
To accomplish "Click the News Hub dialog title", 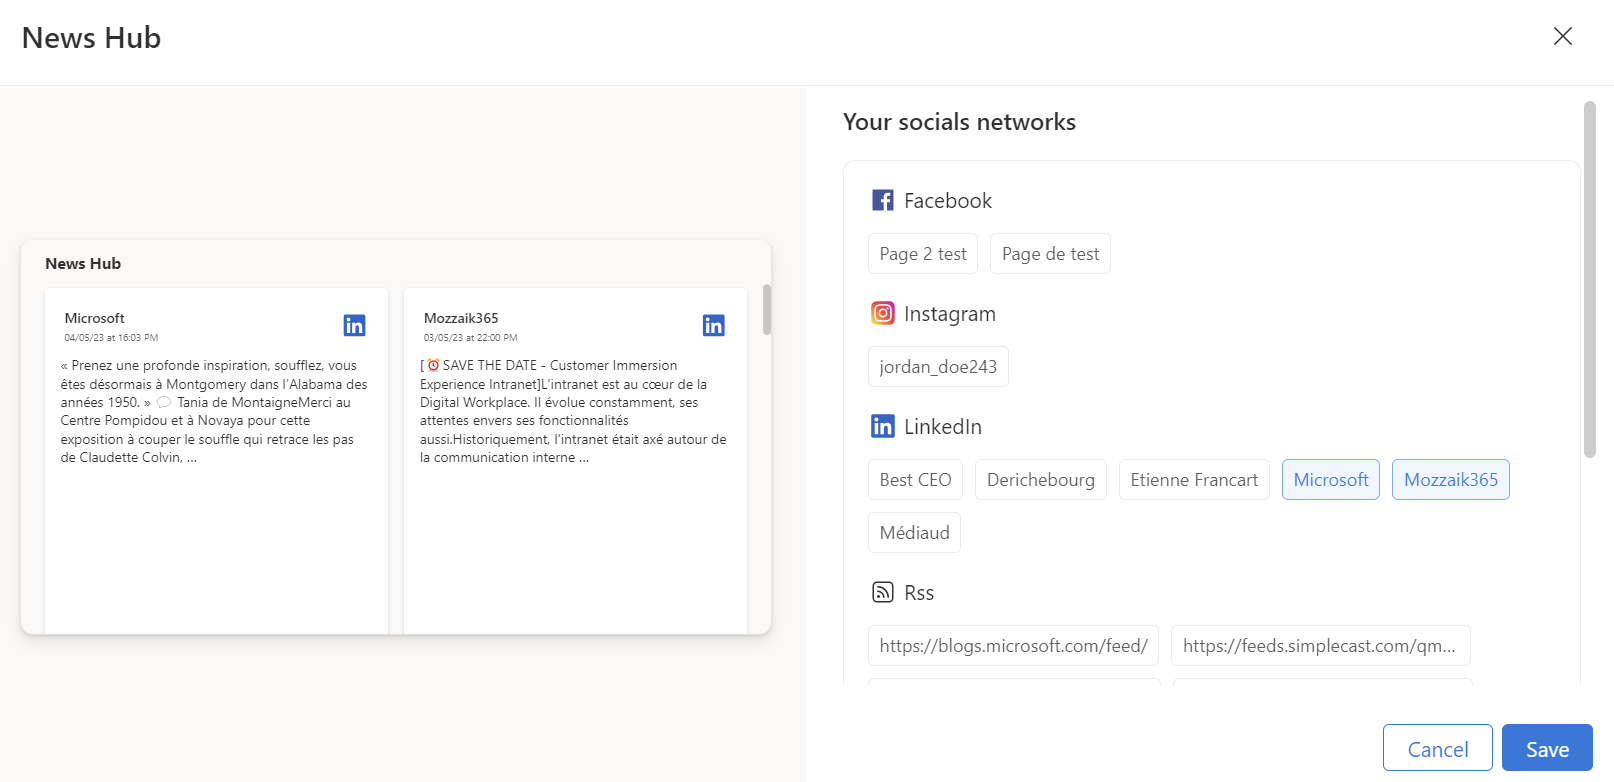I will (x=91, y=38).
